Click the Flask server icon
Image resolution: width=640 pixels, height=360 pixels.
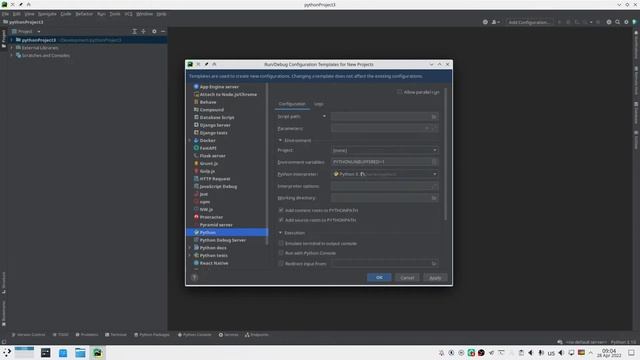[x=196, y=156]
